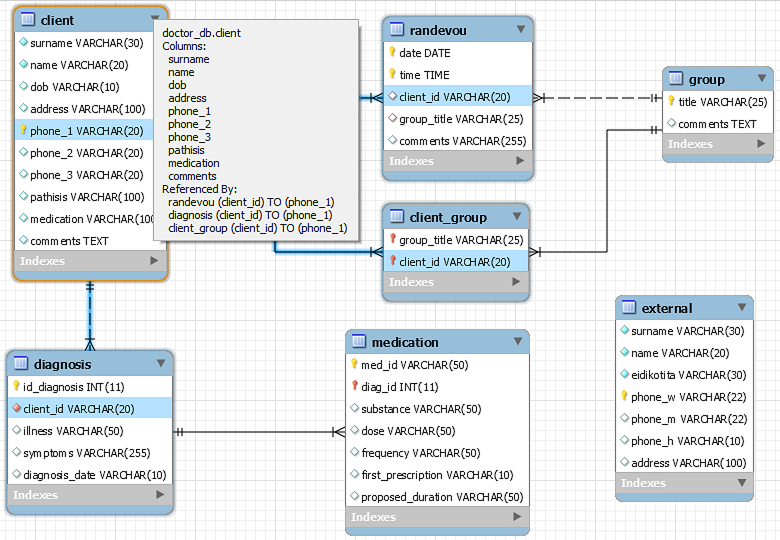Viewport: 780px width, 540px height.
Task: Click the key icon beside date DATE
Action: pyautogui.click(x=392, y=52)
